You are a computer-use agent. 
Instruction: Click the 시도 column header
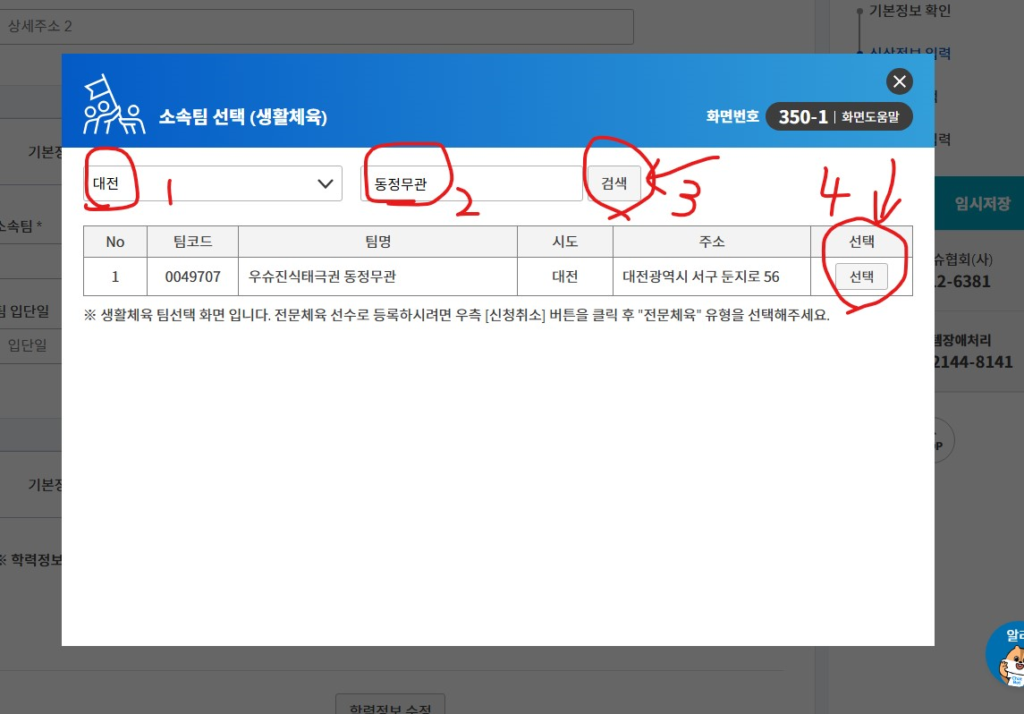pos(565,242)
